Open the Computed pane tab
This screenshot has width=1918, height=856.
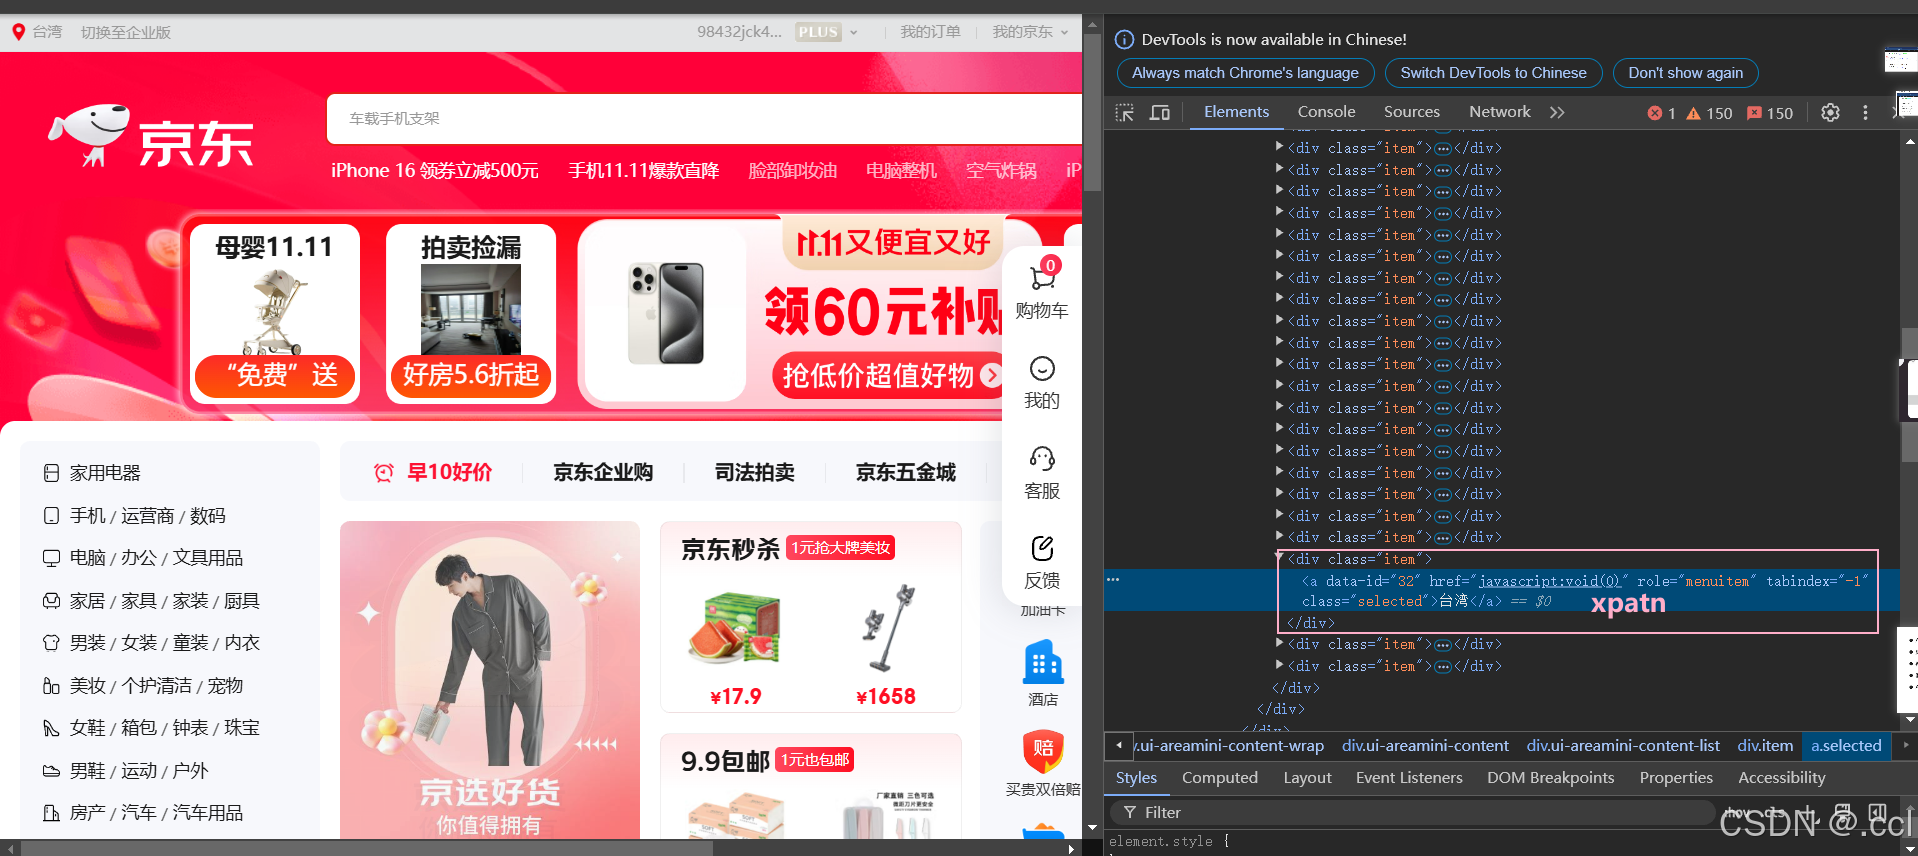tap(1220, 778)
